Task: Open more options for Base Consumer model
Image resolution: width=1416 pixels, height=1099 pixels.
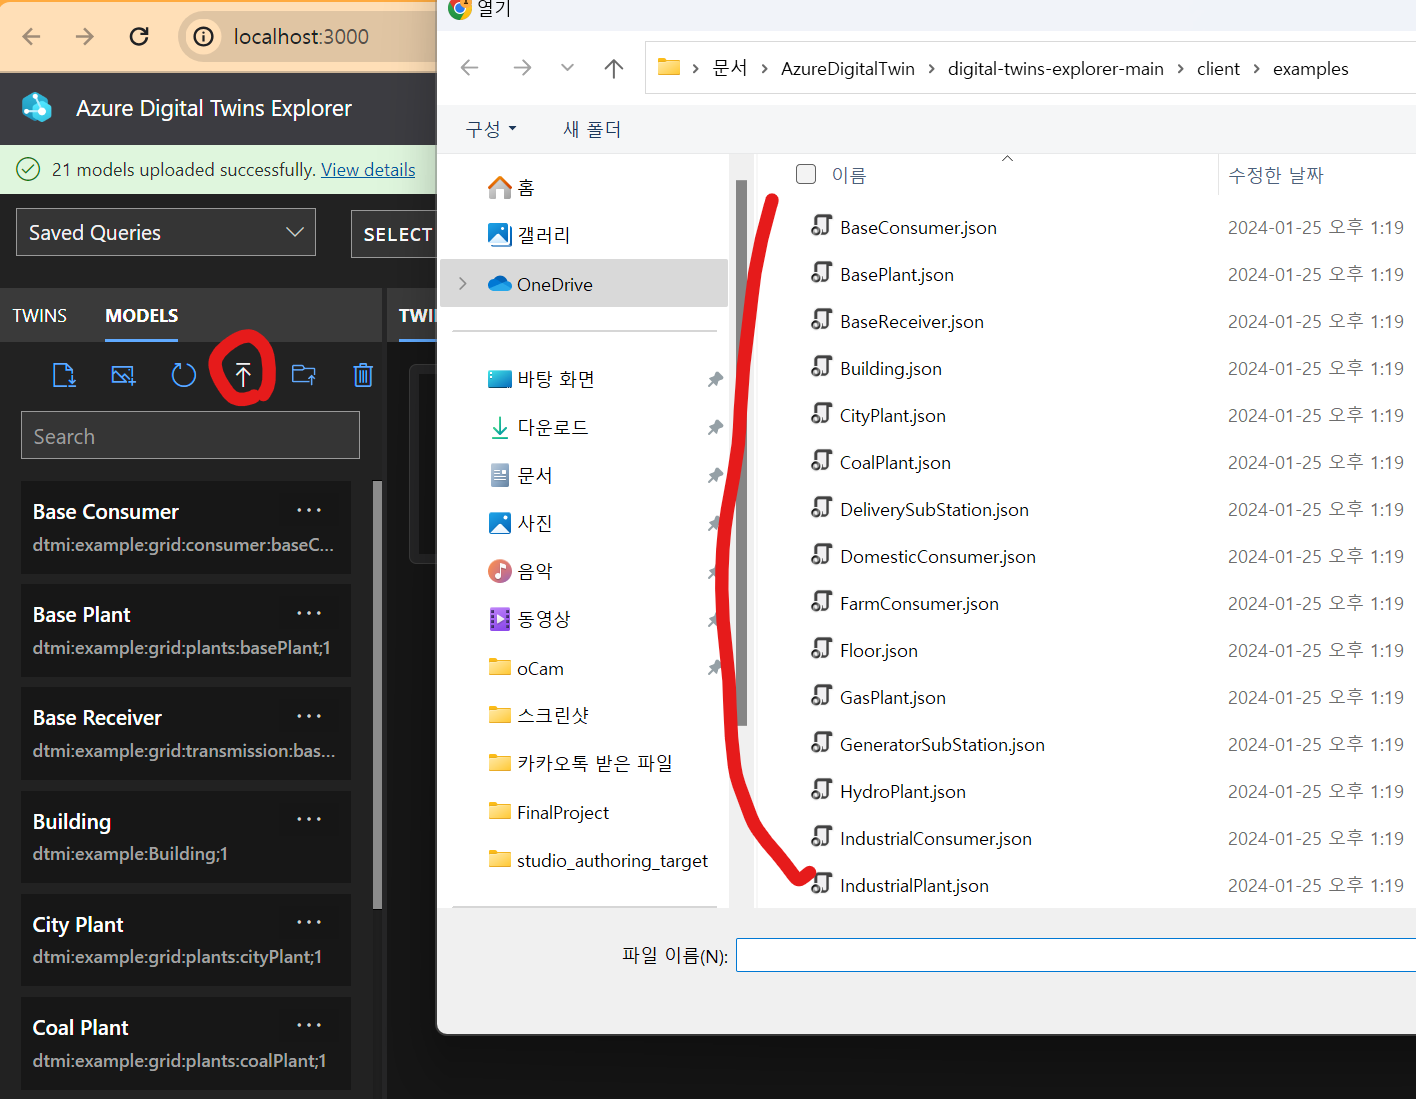Action: [x=309, y=510]
